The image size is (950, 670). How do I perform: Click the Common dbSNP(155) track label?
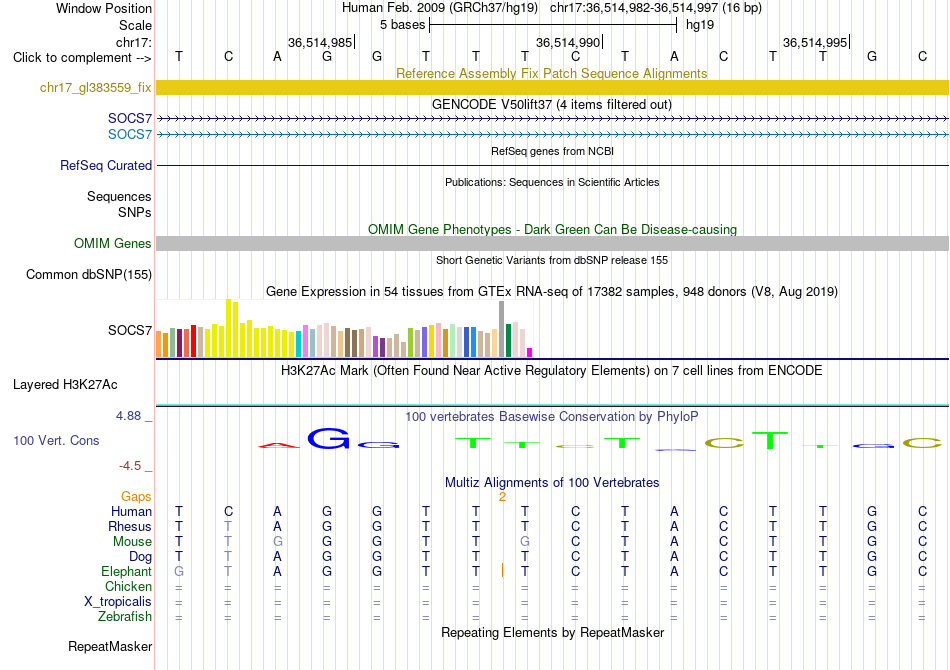[x=88, y=274]
